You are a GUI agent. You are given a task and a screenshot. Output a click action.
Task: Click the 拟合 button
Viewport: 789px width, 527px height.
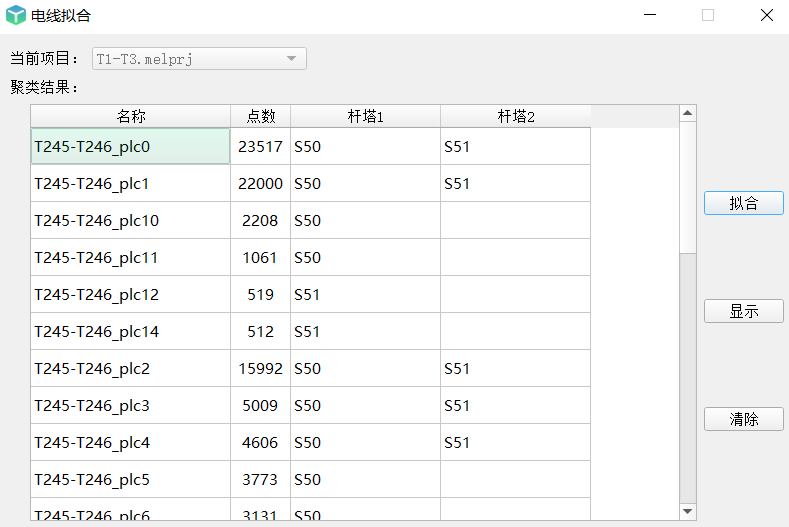[x=744, y=203]
